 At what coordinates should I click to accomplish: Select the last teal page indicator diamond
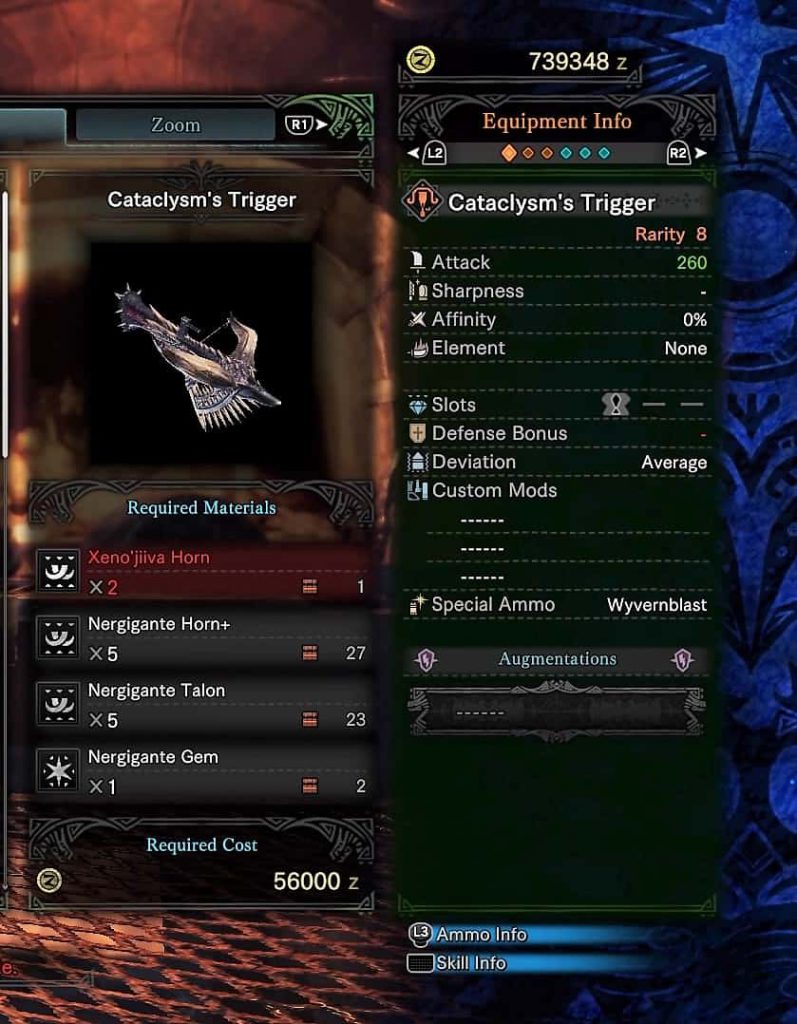(604, 153)
